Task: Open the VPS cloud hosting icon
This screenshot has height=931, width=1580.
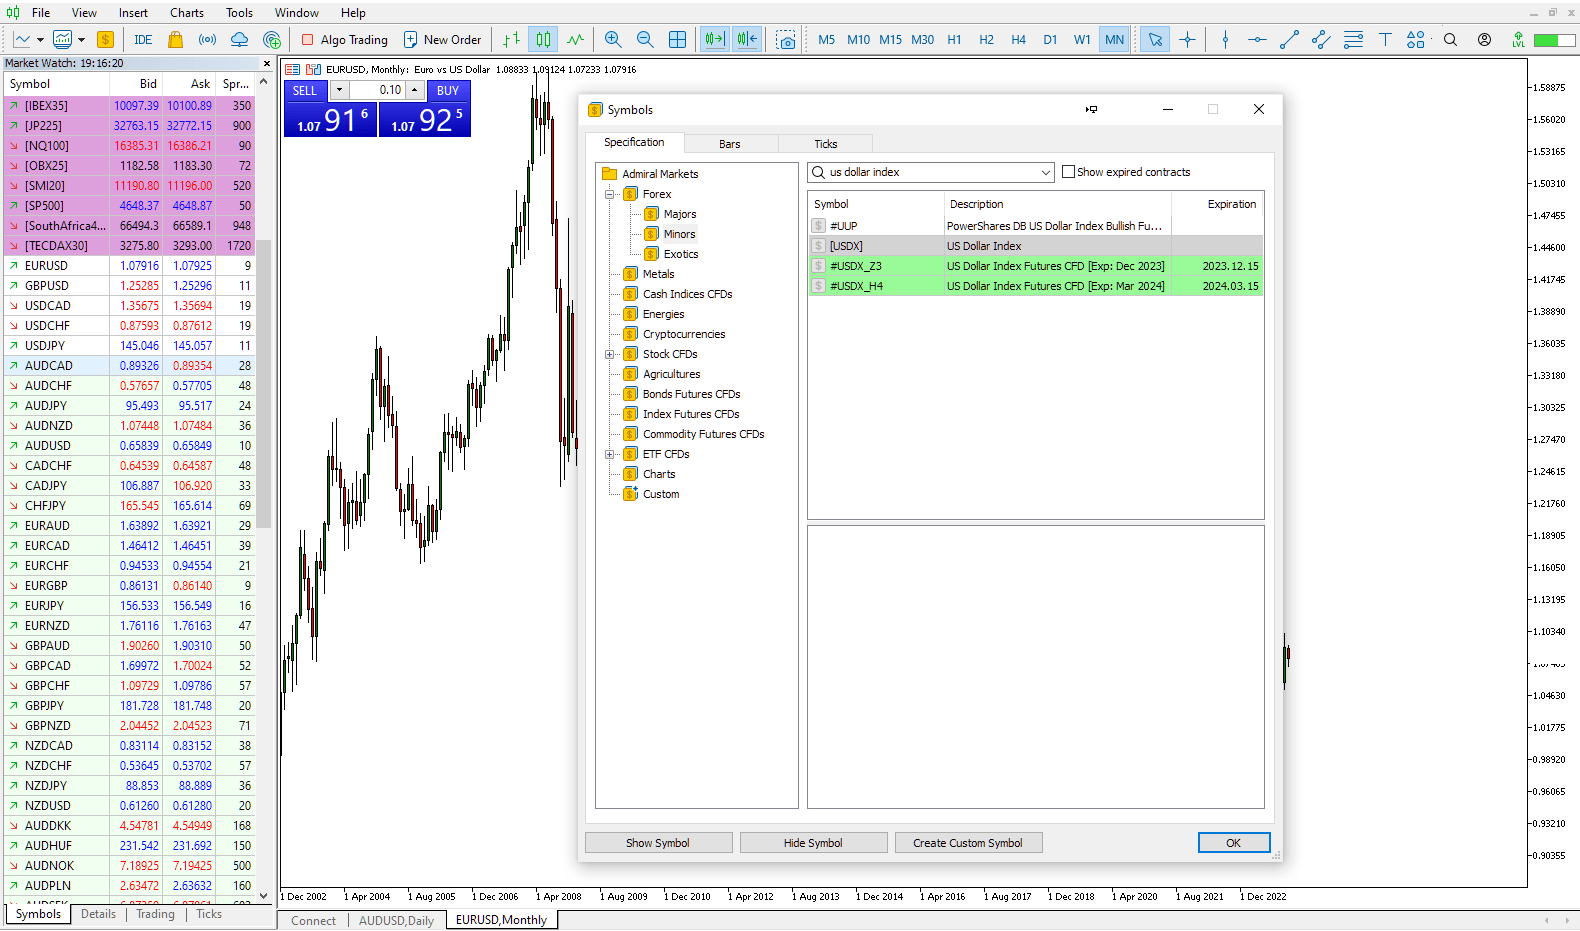Action: click(239, 40)
